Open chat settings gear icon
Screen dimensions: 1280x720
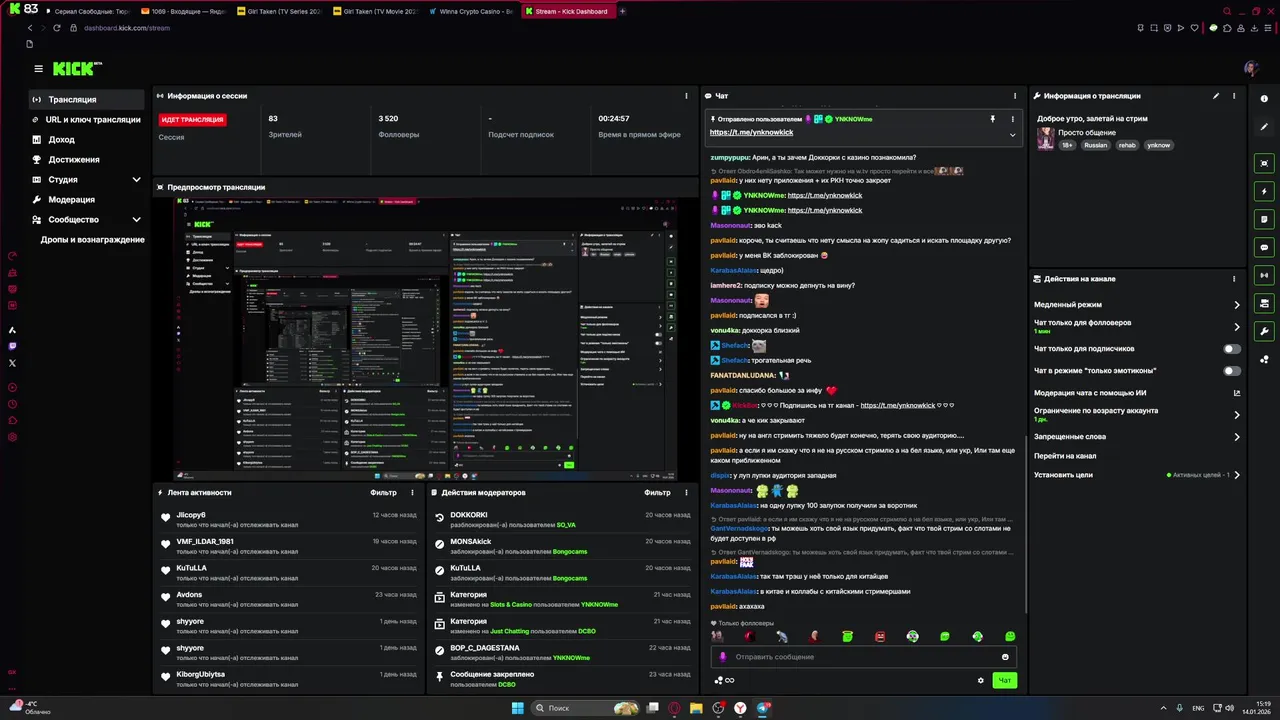click(x=981, y=681)
